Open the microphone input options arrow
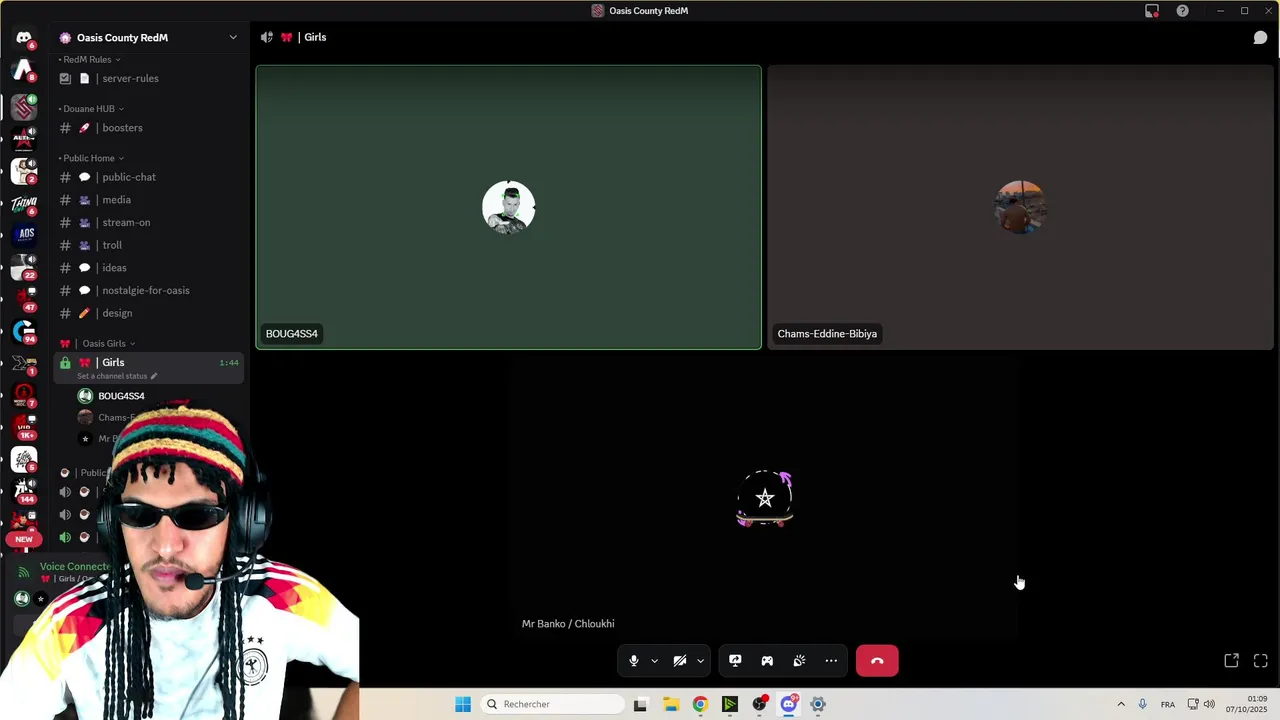 [x=654, y=661]
